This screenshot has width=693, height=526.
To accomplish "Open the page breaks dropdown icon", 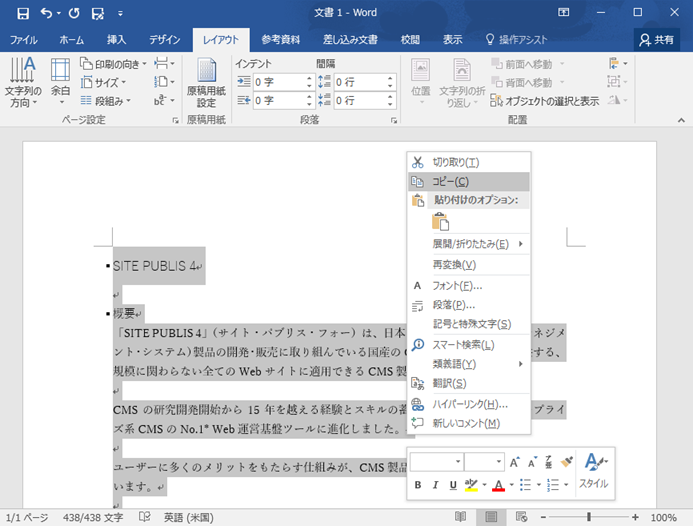I will (164, 64).
